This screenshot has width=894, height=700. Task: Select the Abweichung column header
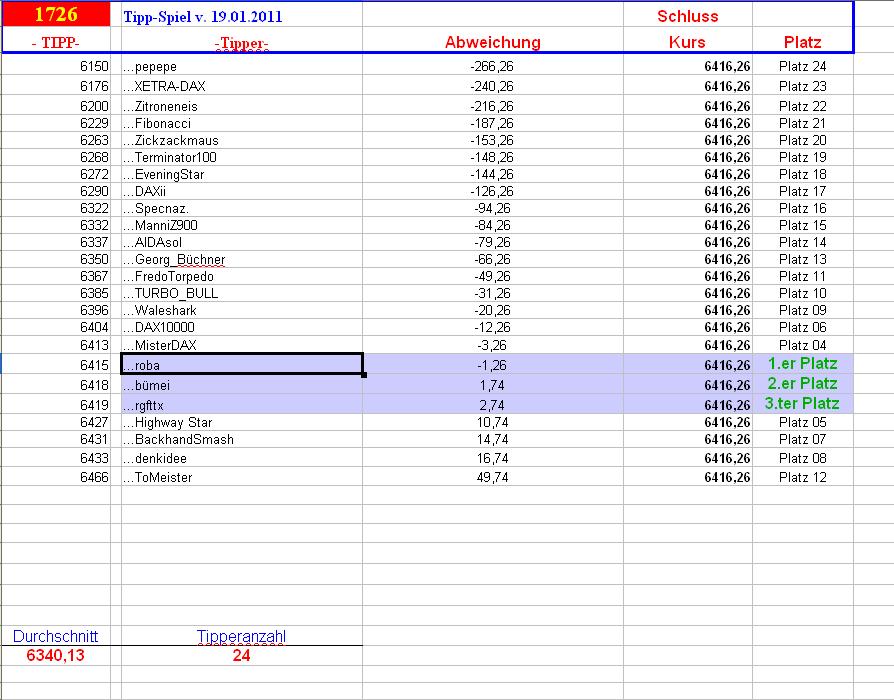493,42
